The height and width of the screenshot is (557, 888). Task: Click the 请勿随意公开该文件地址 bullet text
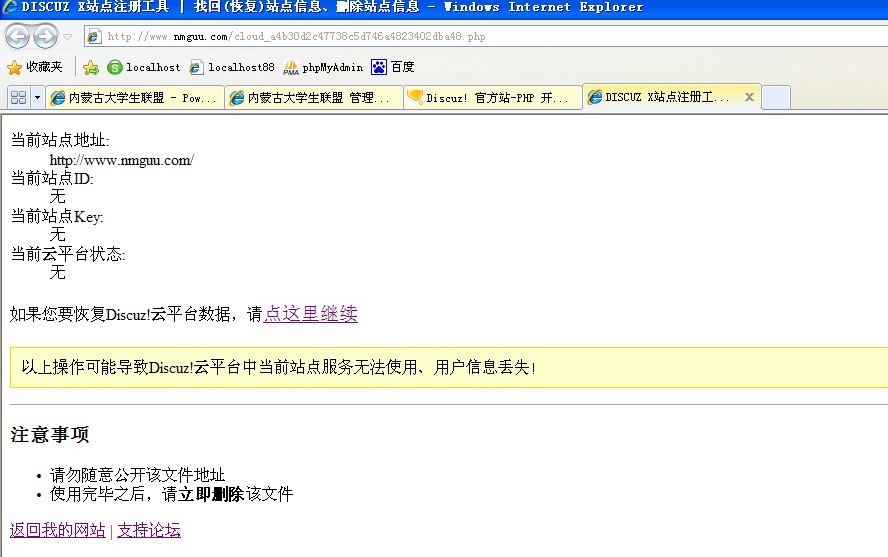tap(138, 474)
